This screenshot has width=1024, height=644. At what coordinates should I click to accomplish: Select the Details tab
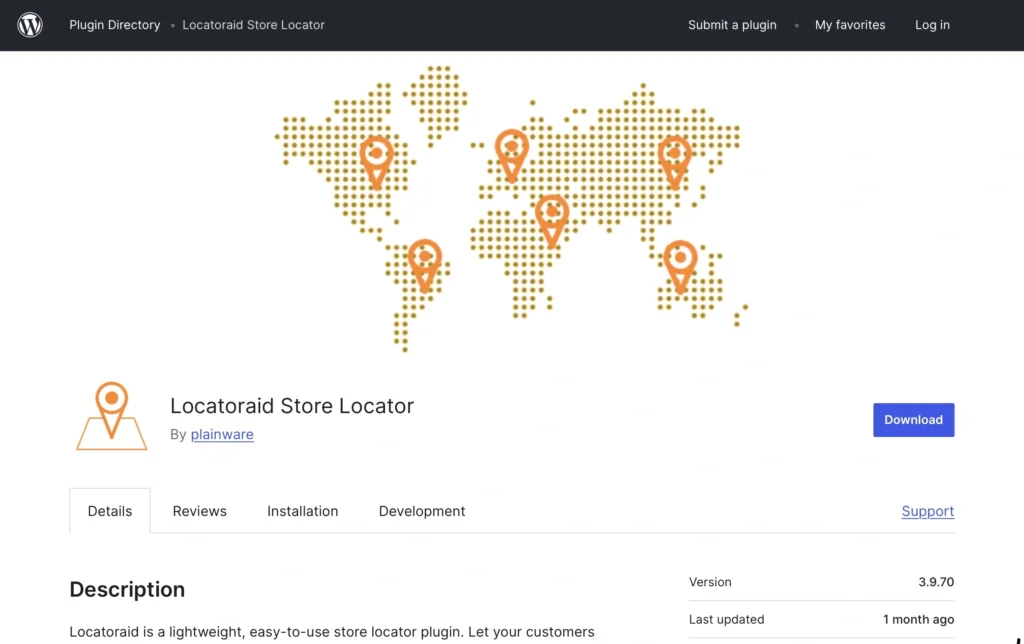click(x=110, y=511)
